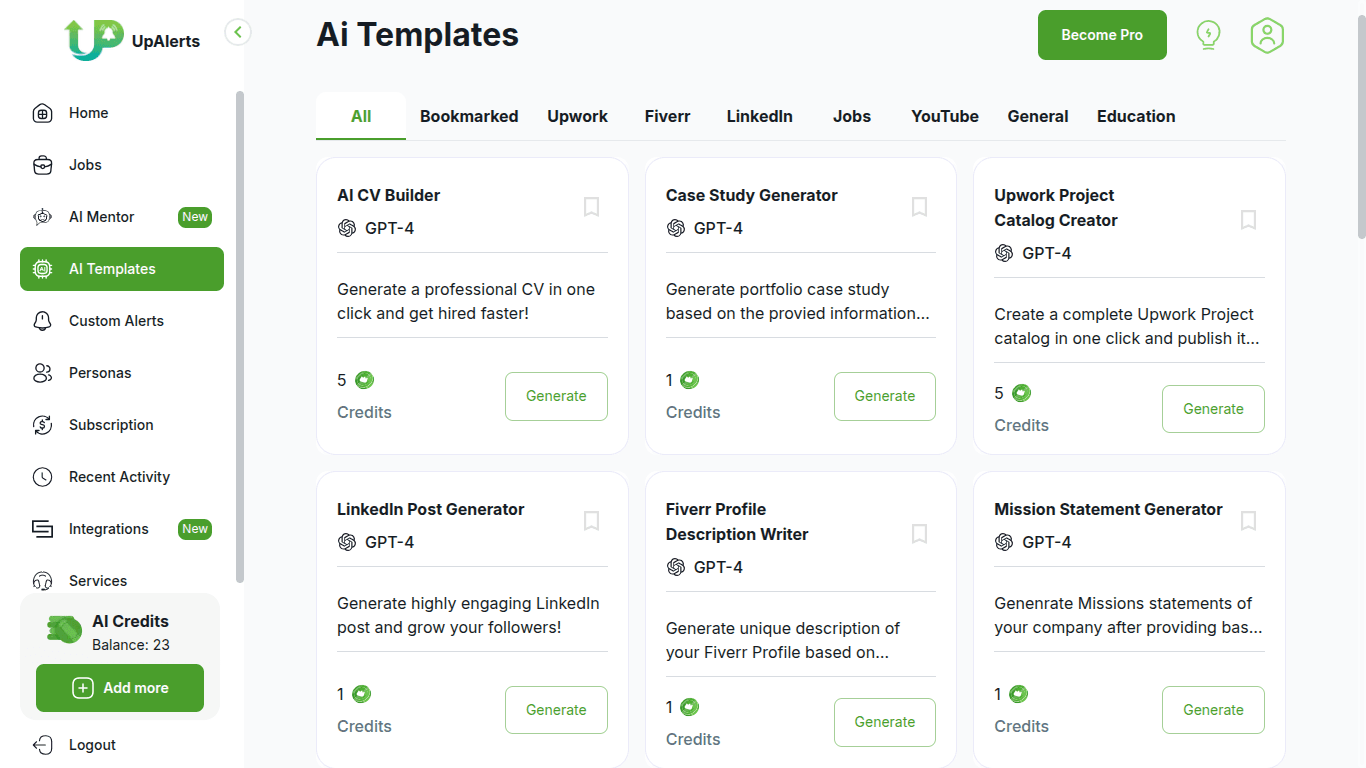Click the 'Ai Templates' page heading
The width and height of the screenshot is (1366, 768).
point(417,35)
